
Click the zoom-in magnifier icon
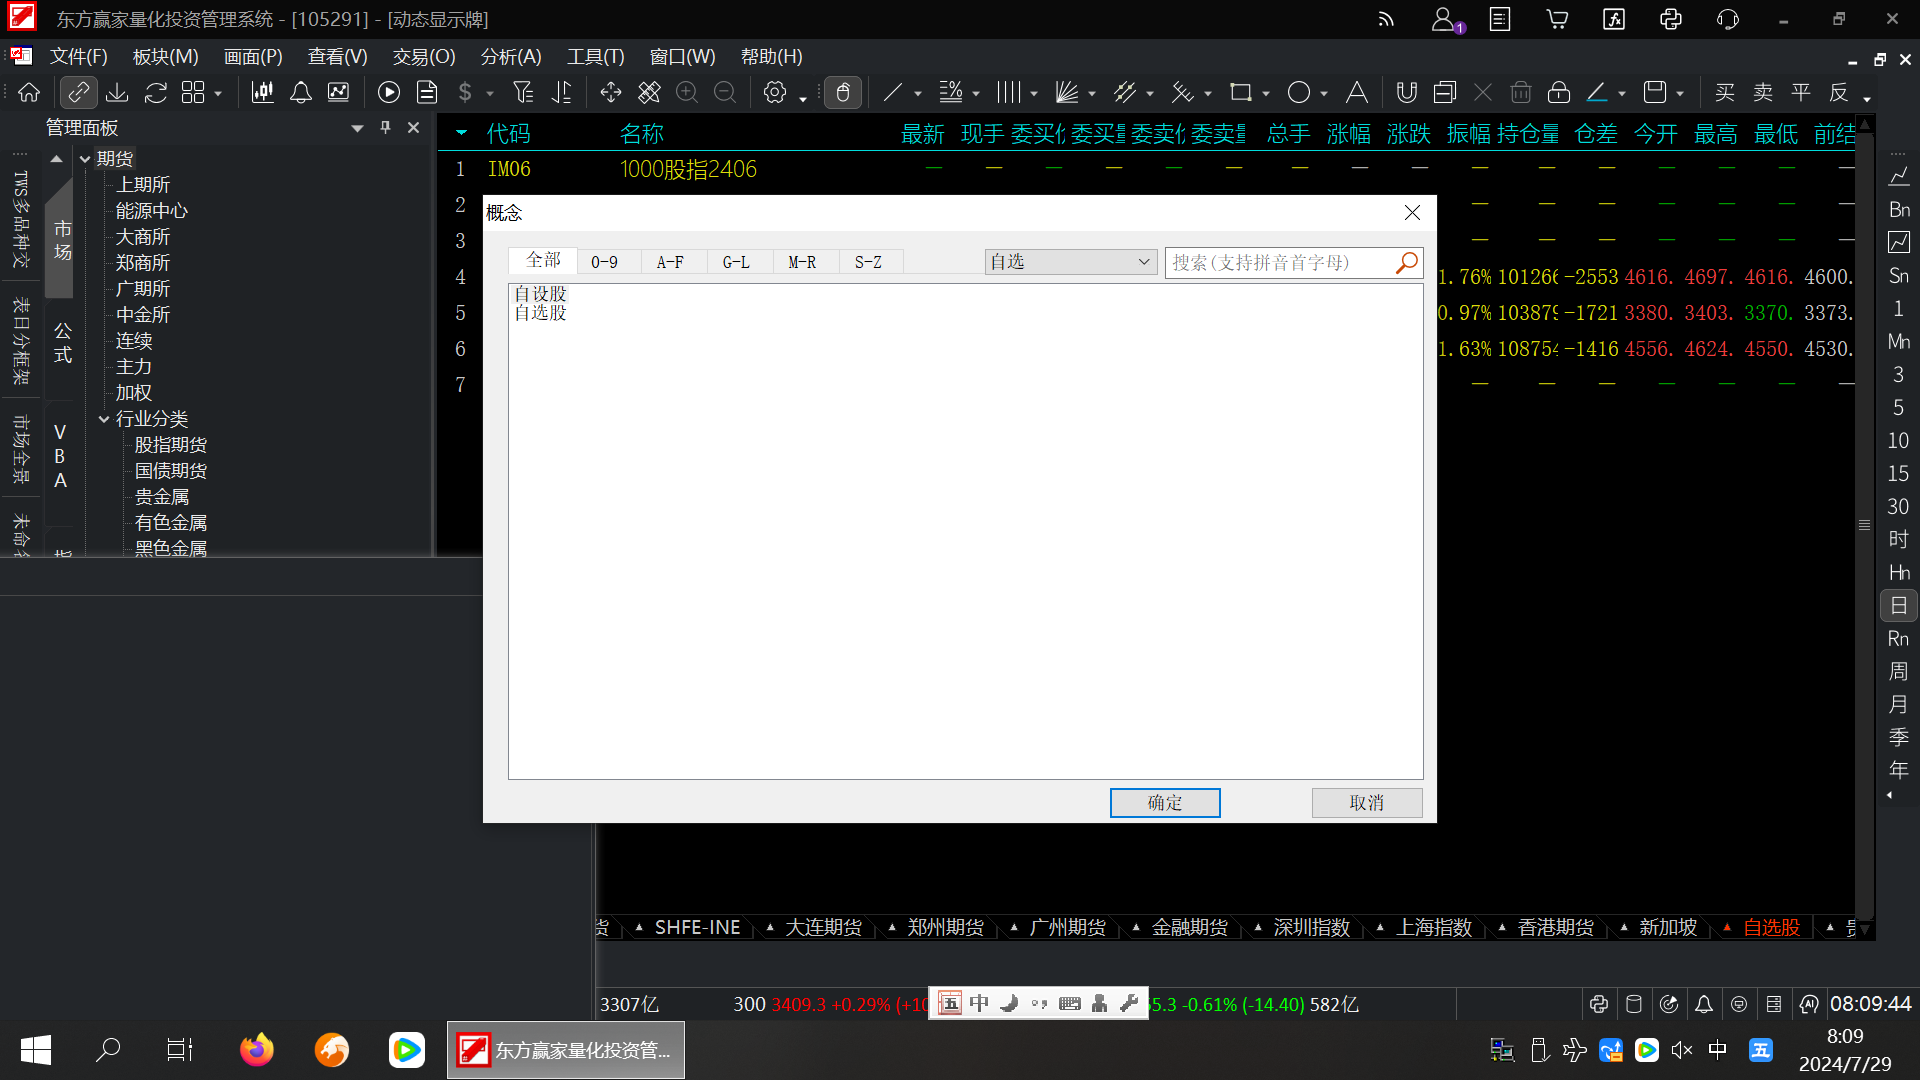pyautogui.click(x=687, y=93)
